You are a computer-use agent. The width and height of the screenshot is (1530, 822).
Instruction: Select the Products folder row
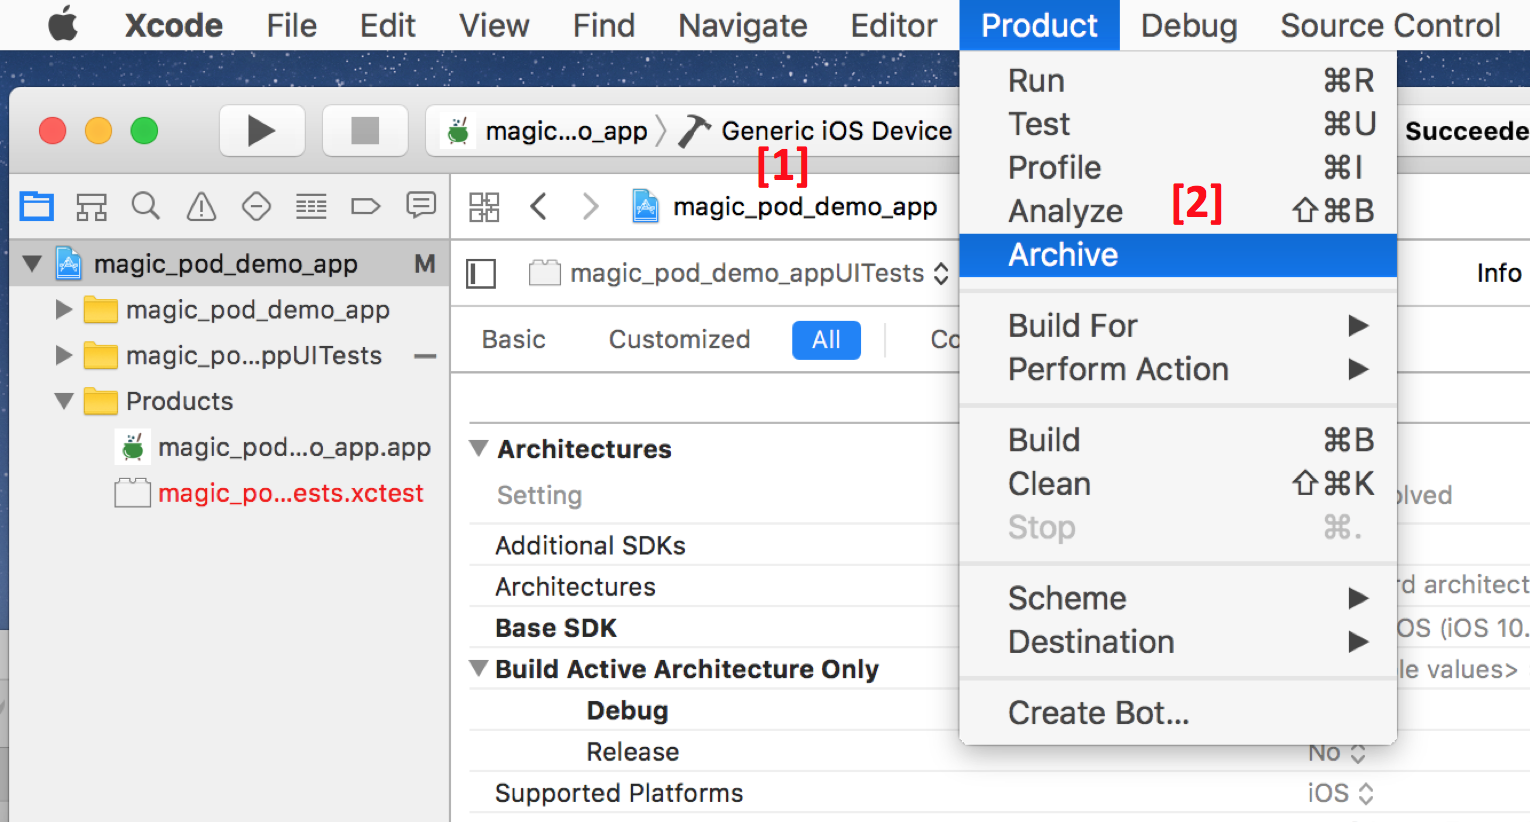[229, 401]
